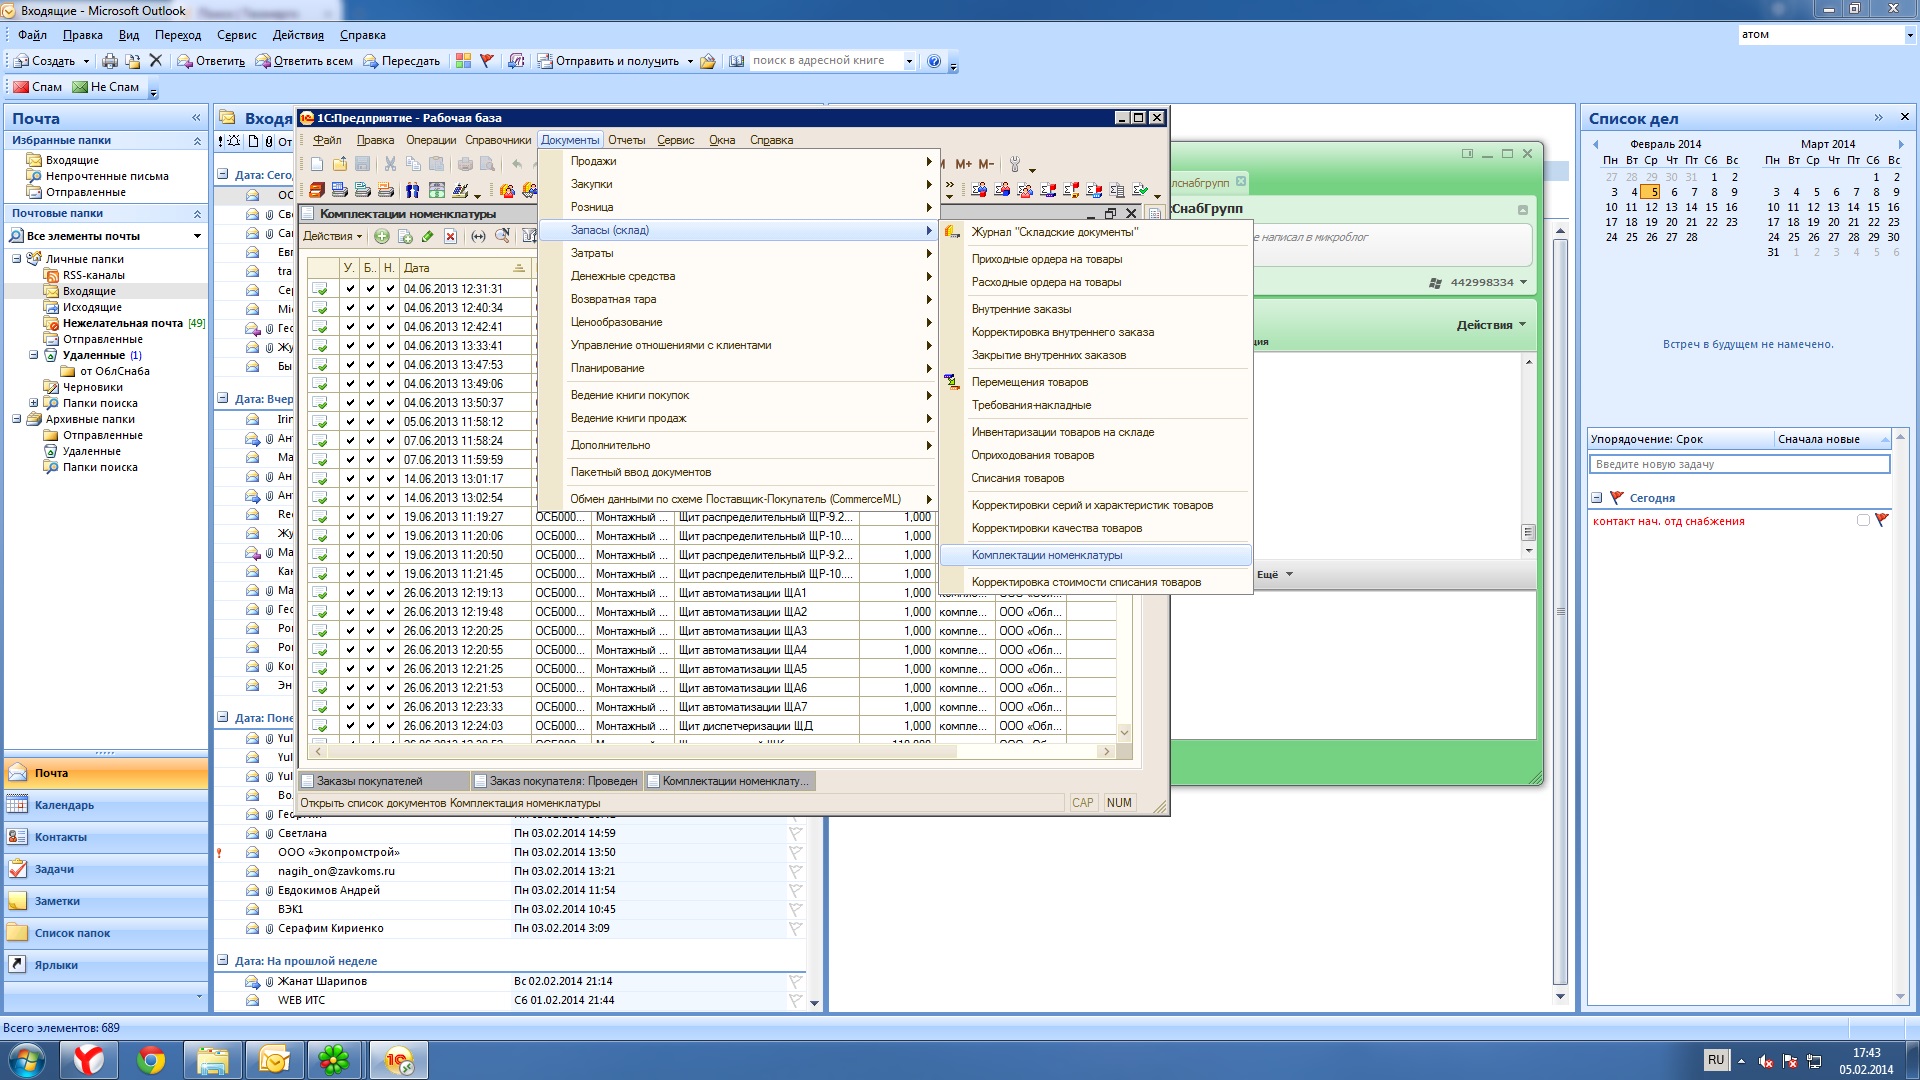Viewport: 1920px width, 1080px height.
Task: Click the 1C cut scissors icon
Action: pos(390,164)
